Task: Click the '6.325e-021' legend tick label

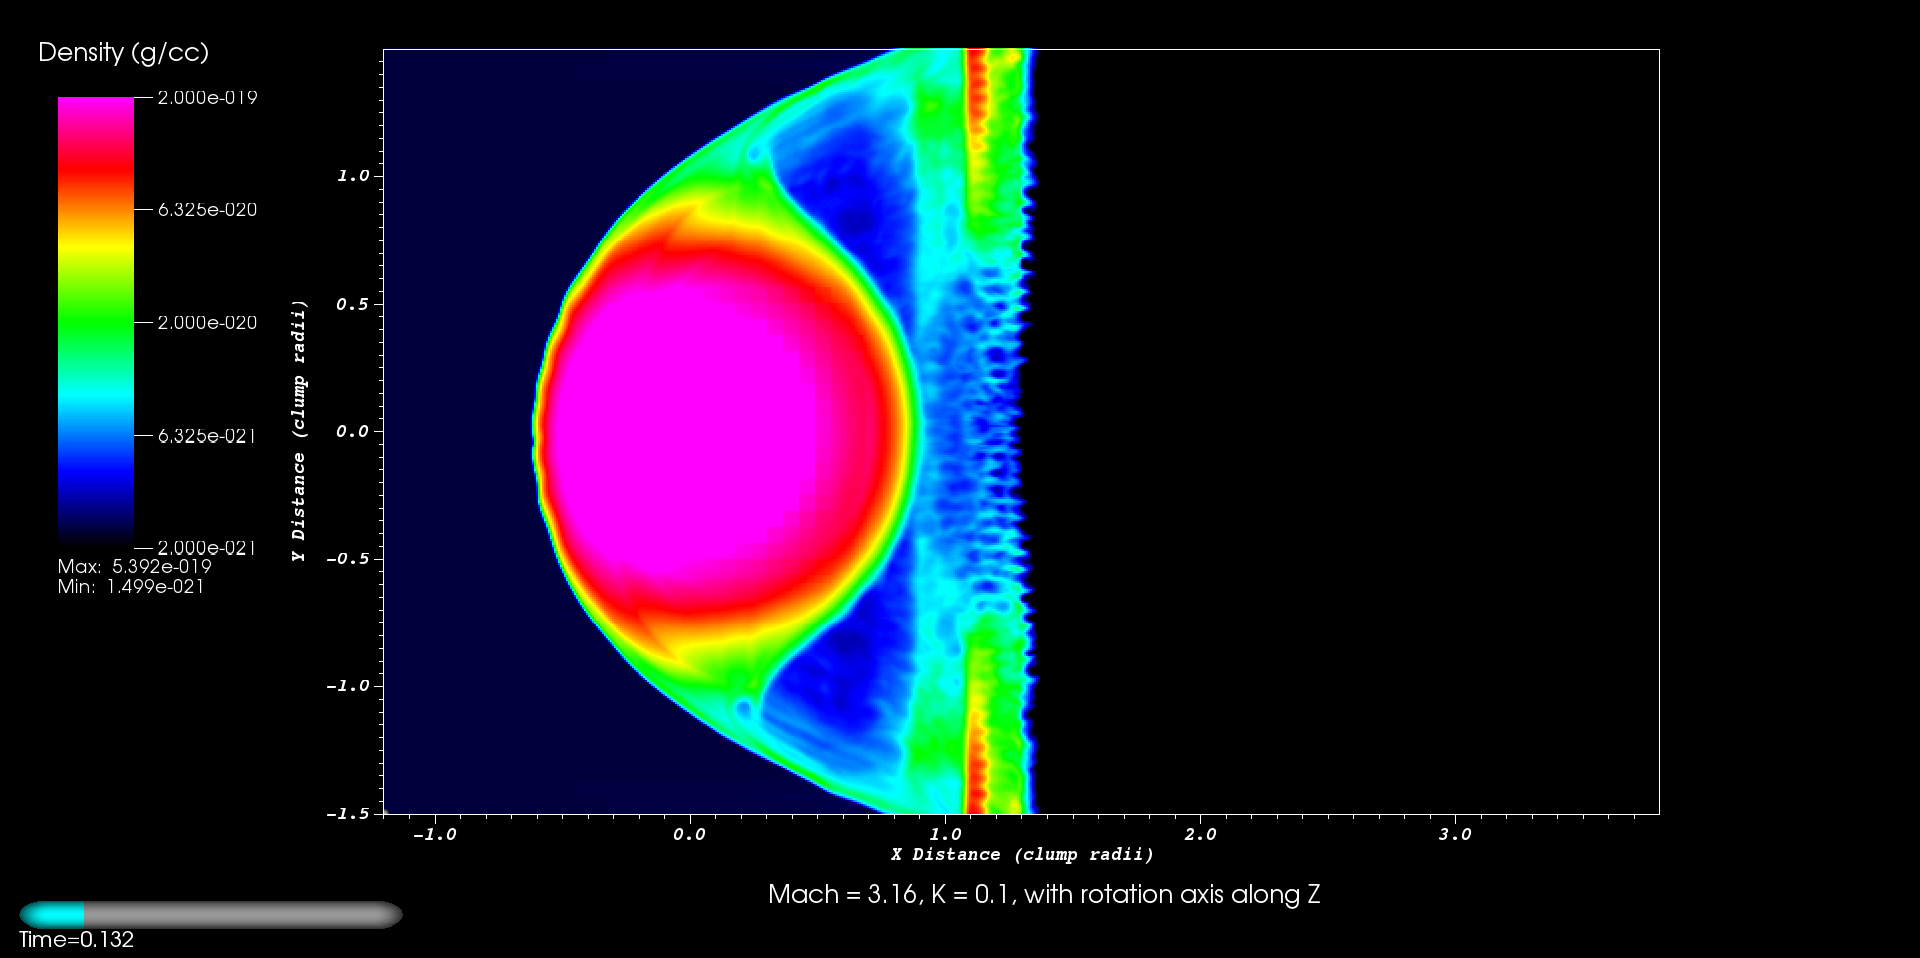Action: [207, 435]
